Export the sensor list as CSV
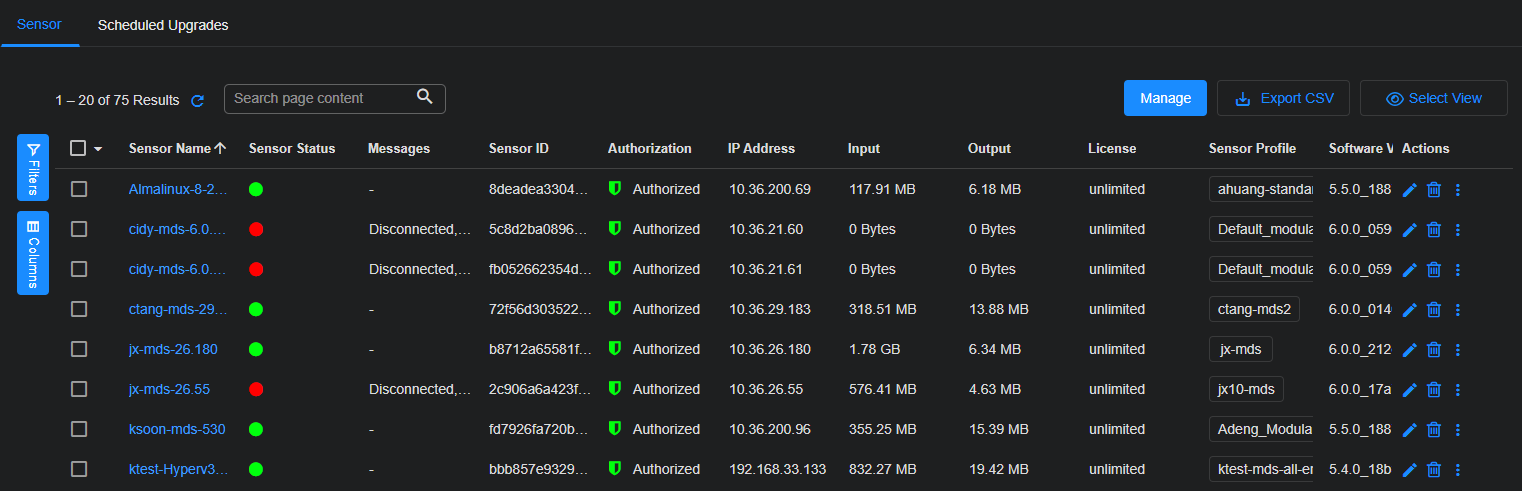Screen dimensions: 1522x491 pos(1283,98)
